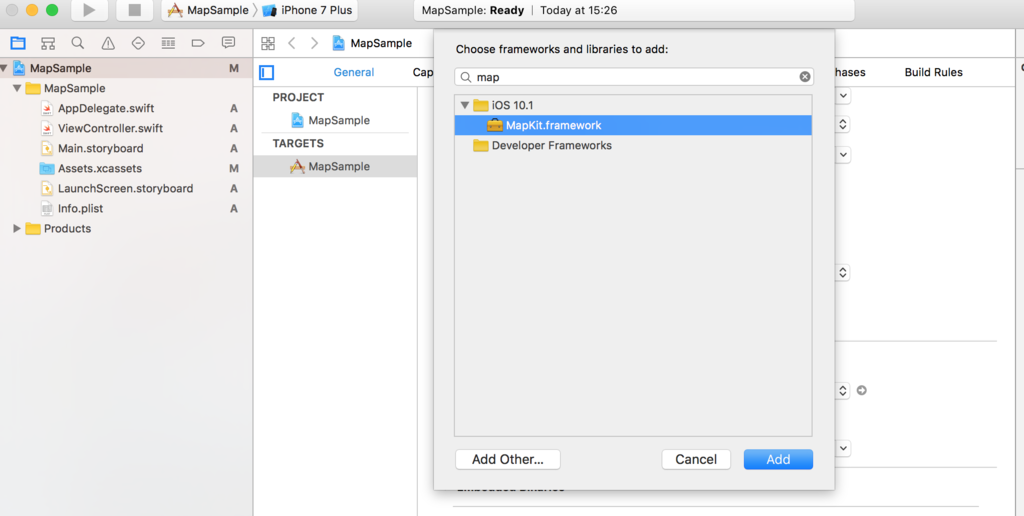Click the Add Other... button

pos(507,459)
